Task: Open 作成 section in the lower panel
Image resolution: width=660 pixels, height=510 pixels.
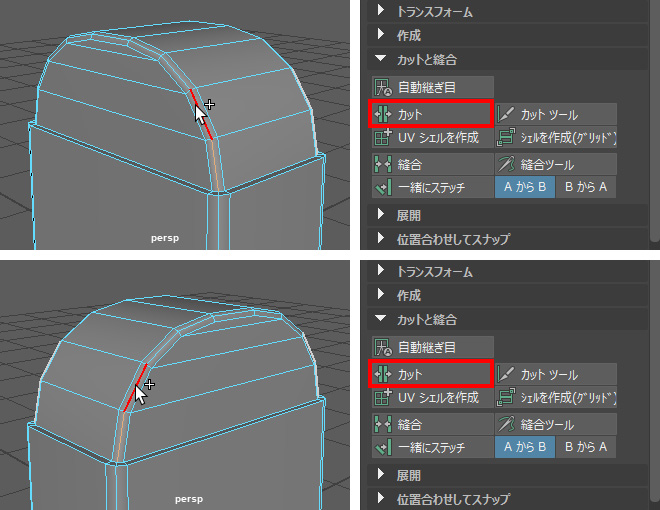Action: 409,295
